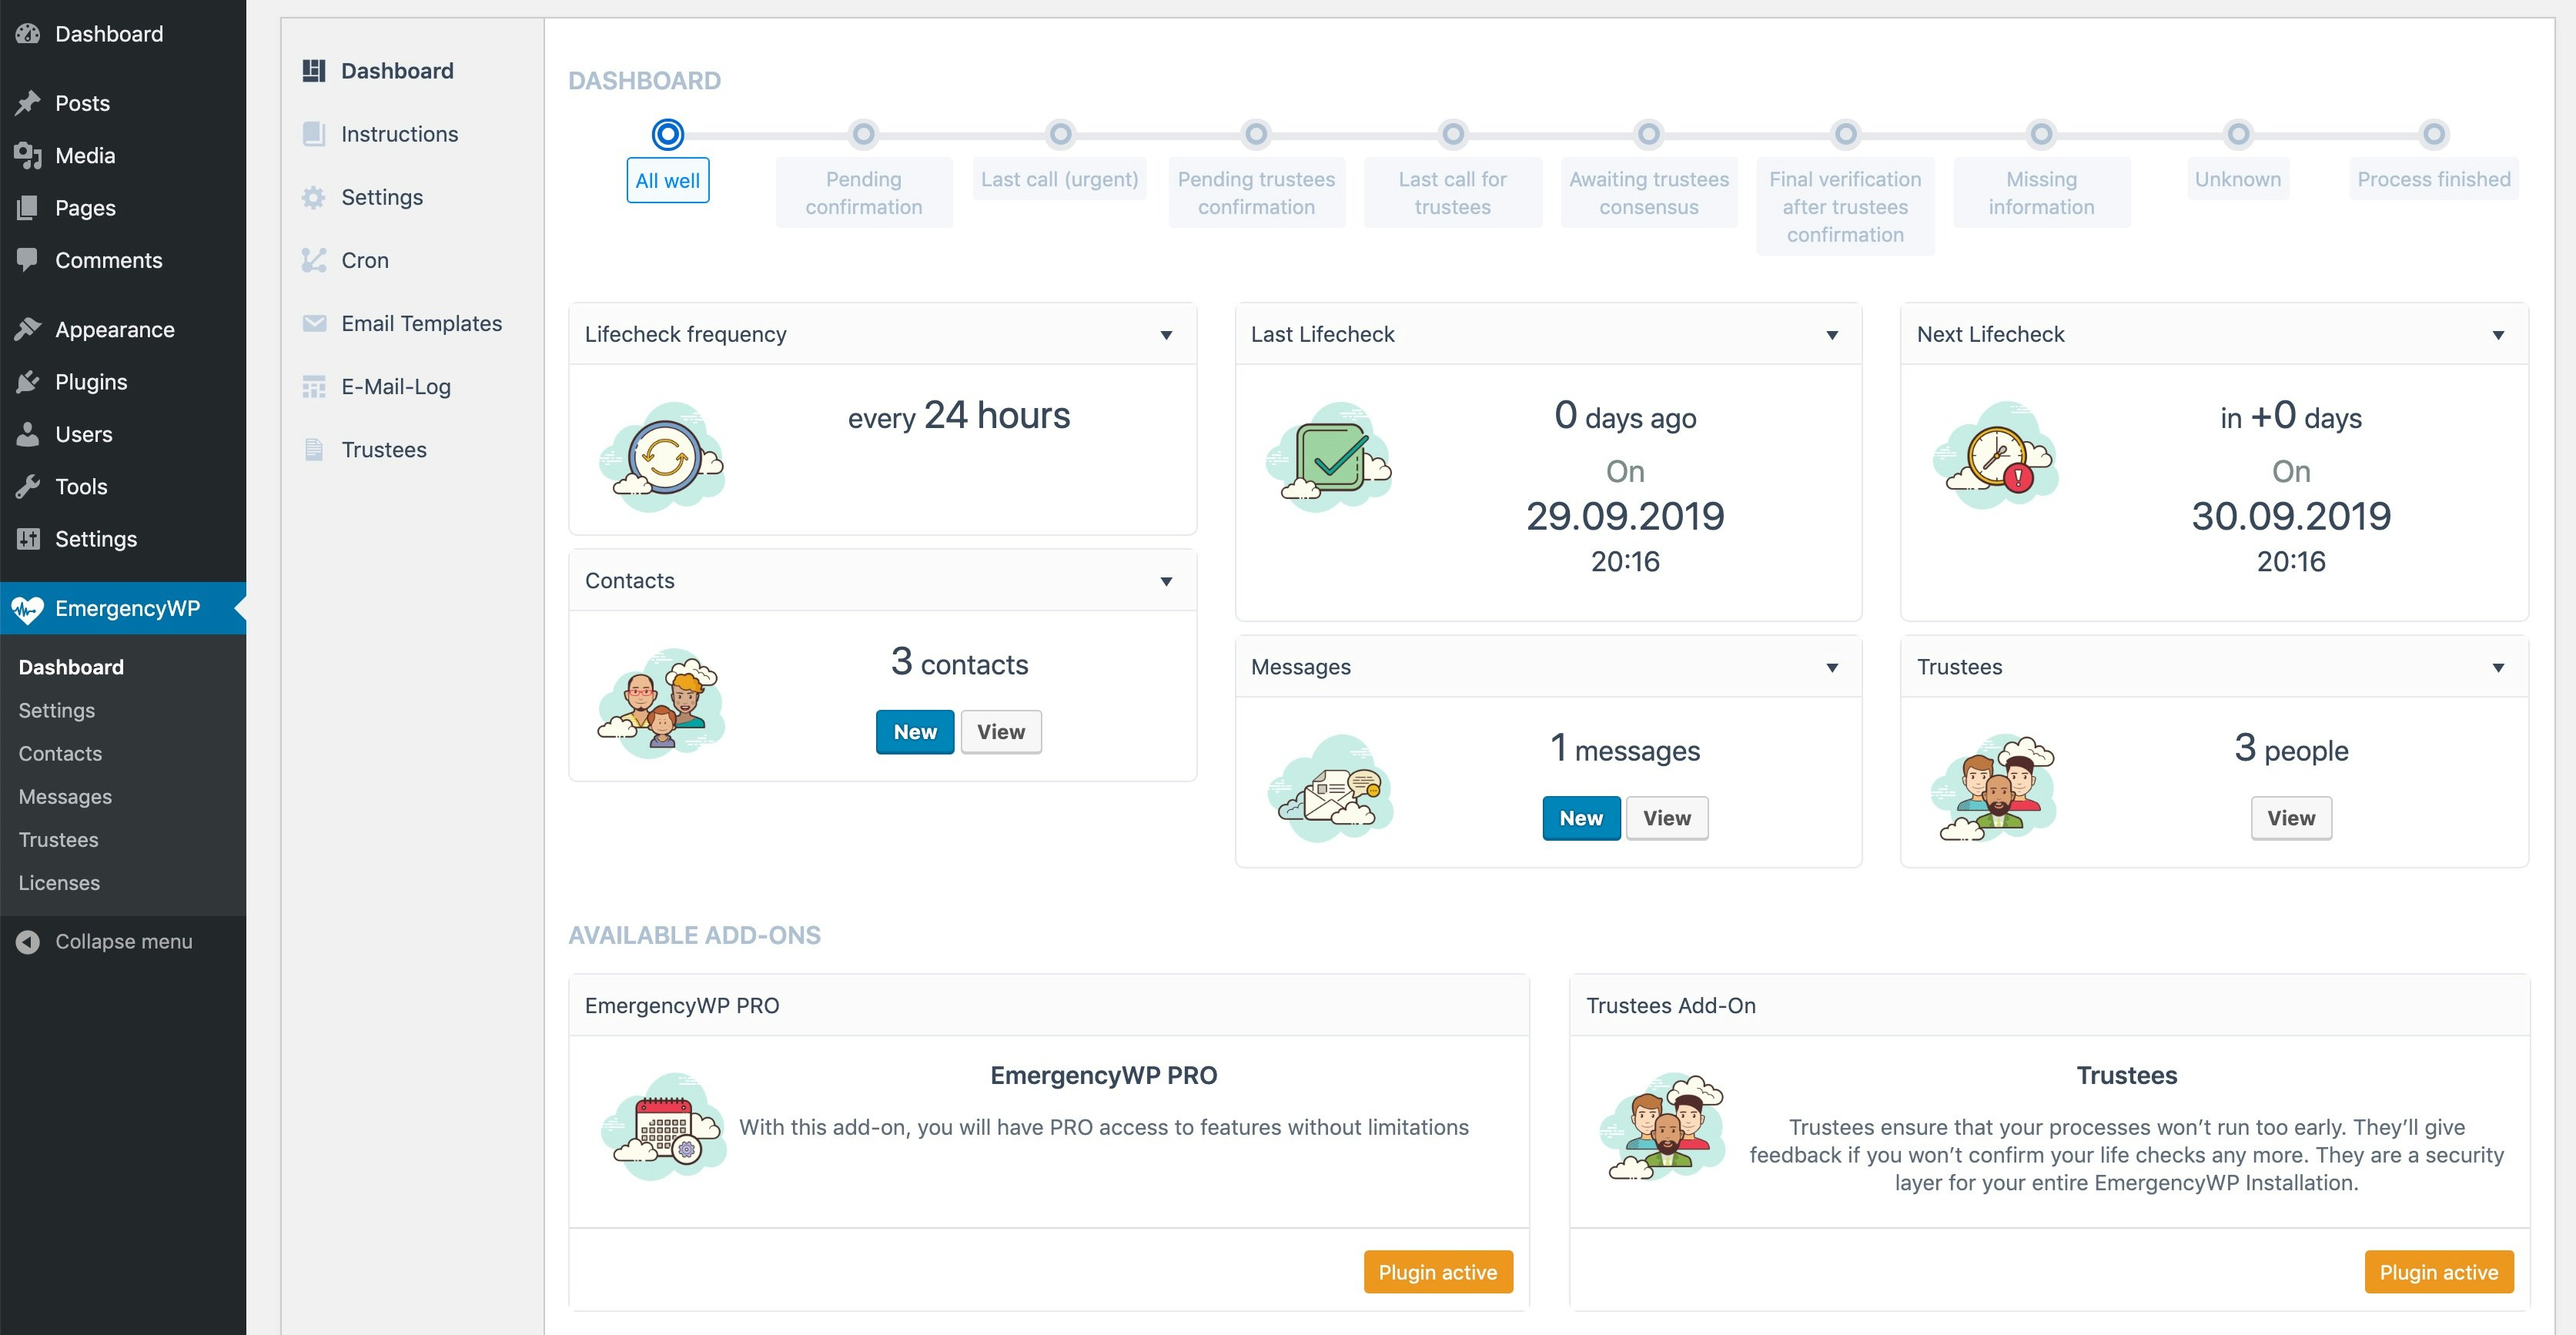Select the Process finished status circle

point(2433,134)
